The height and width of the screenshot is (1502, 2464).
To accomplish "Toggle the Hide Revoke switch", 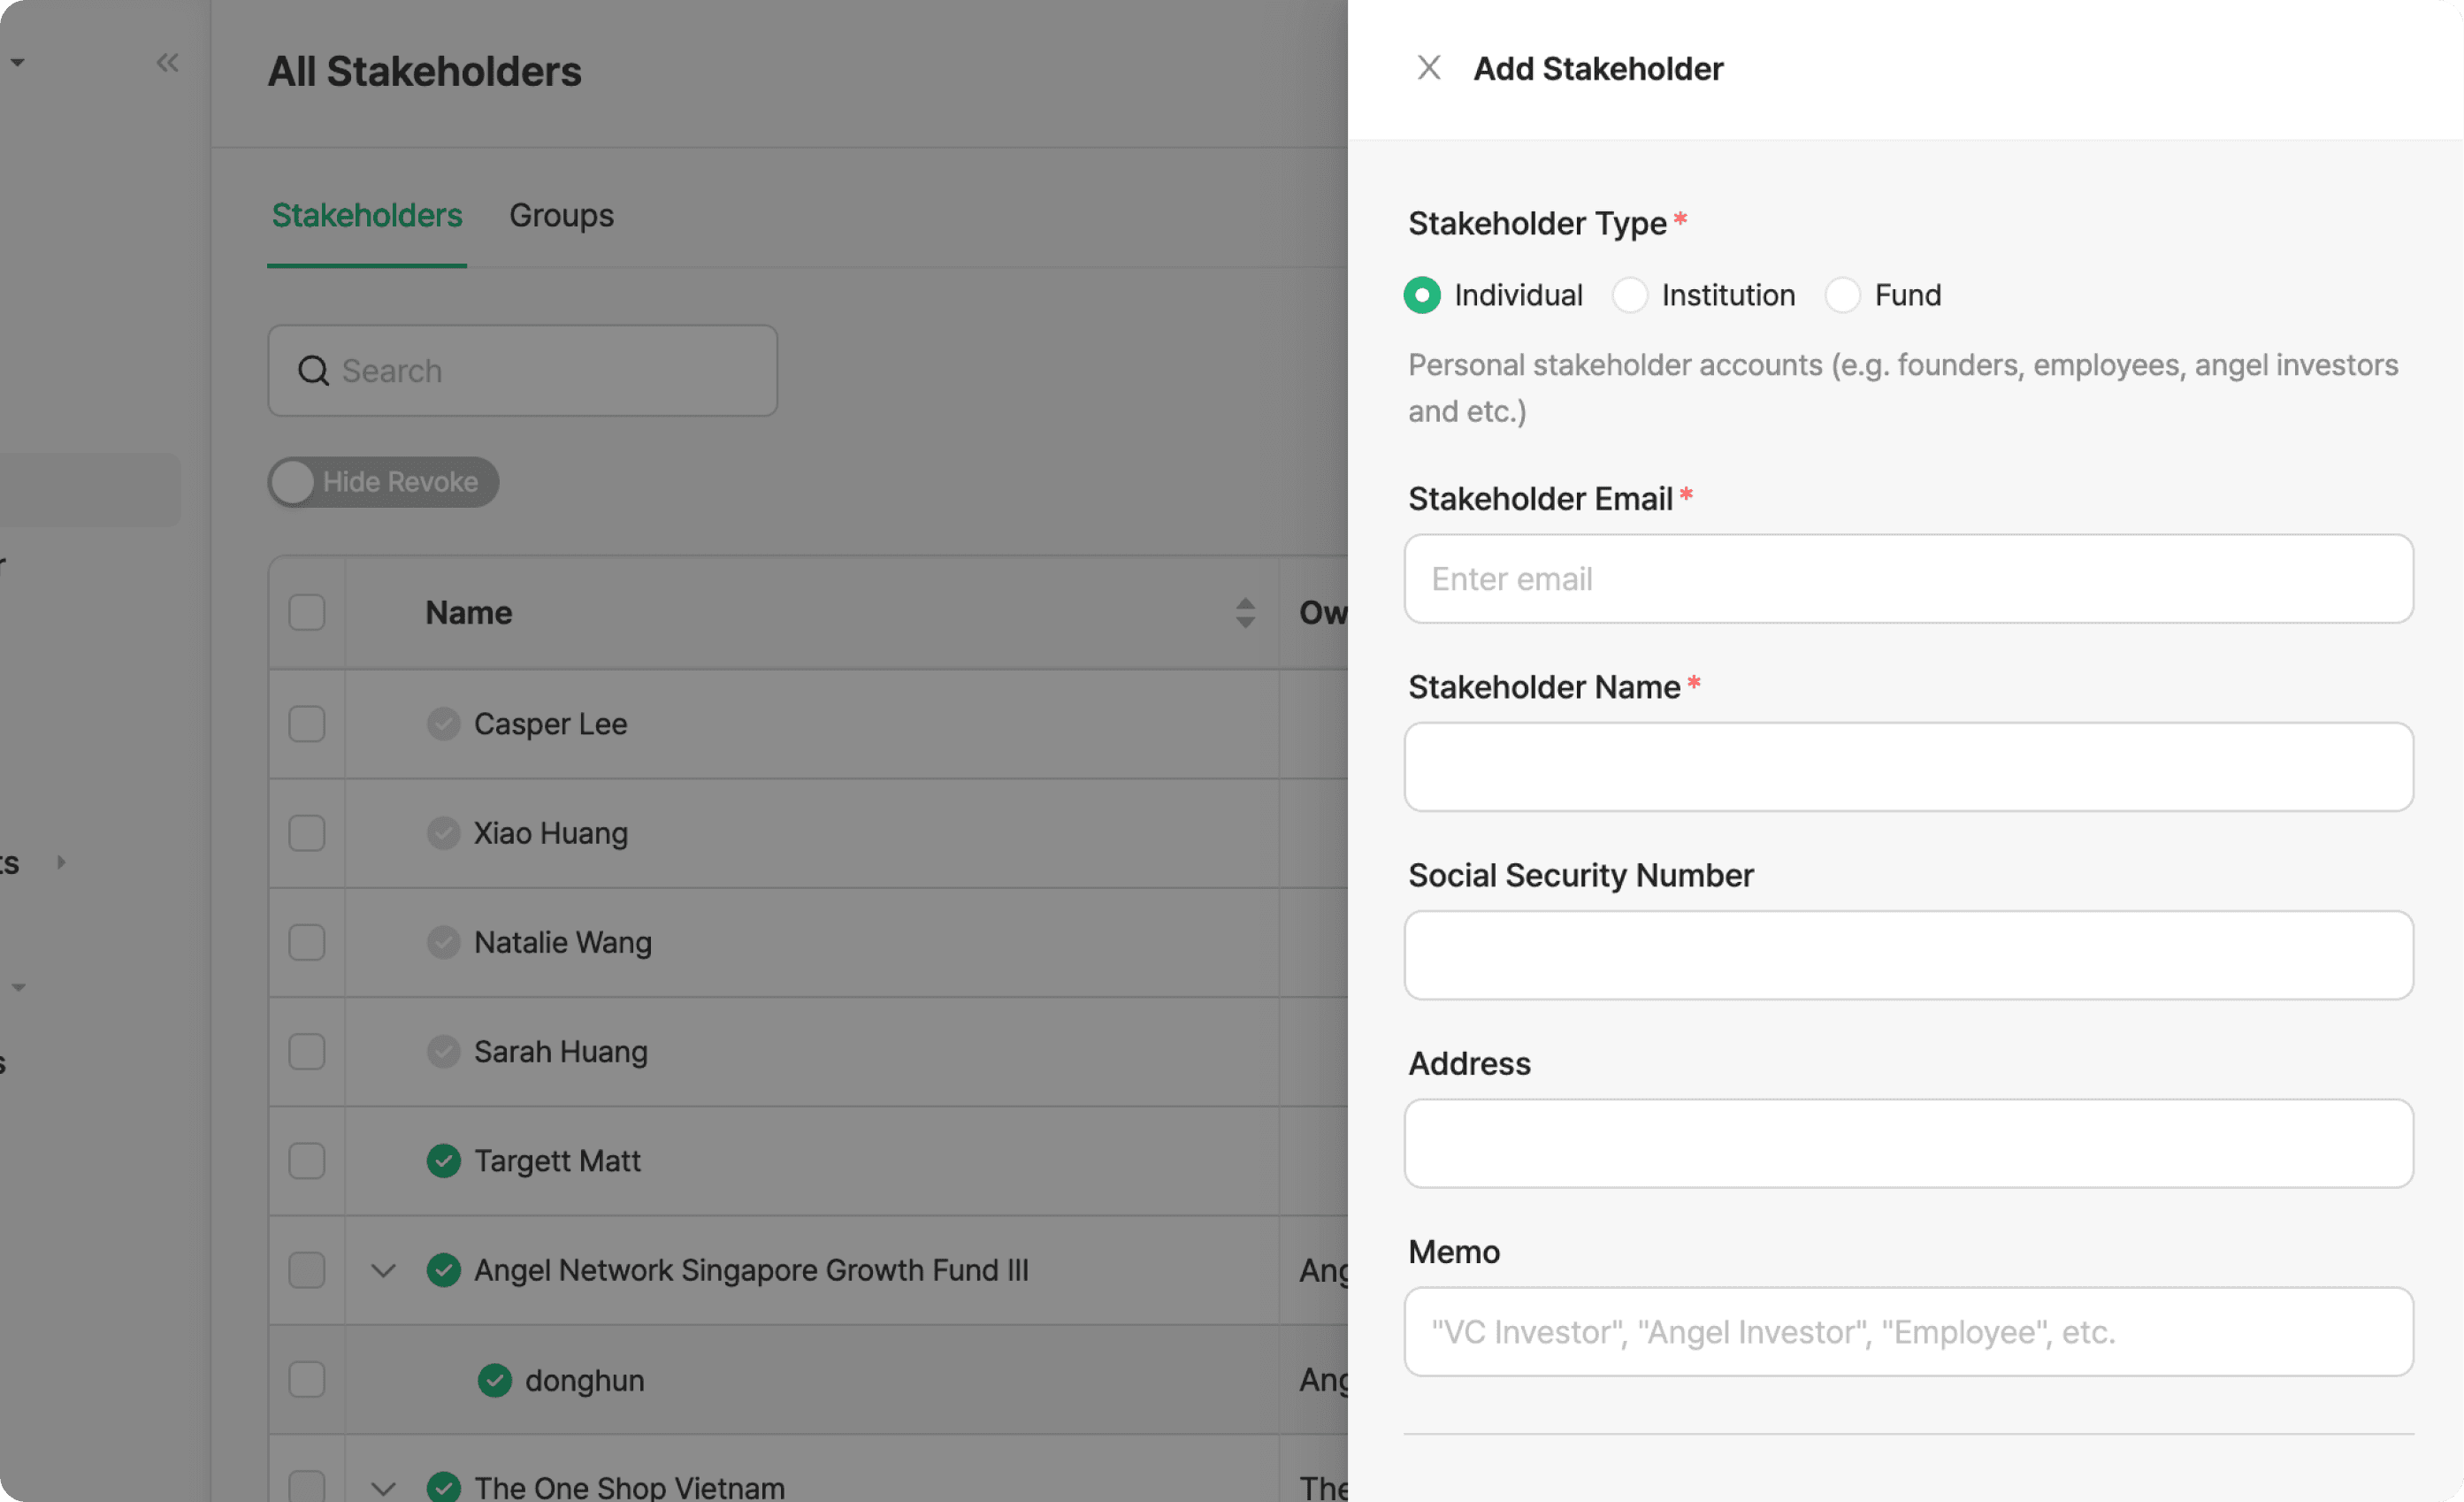I will click(293, 482).
